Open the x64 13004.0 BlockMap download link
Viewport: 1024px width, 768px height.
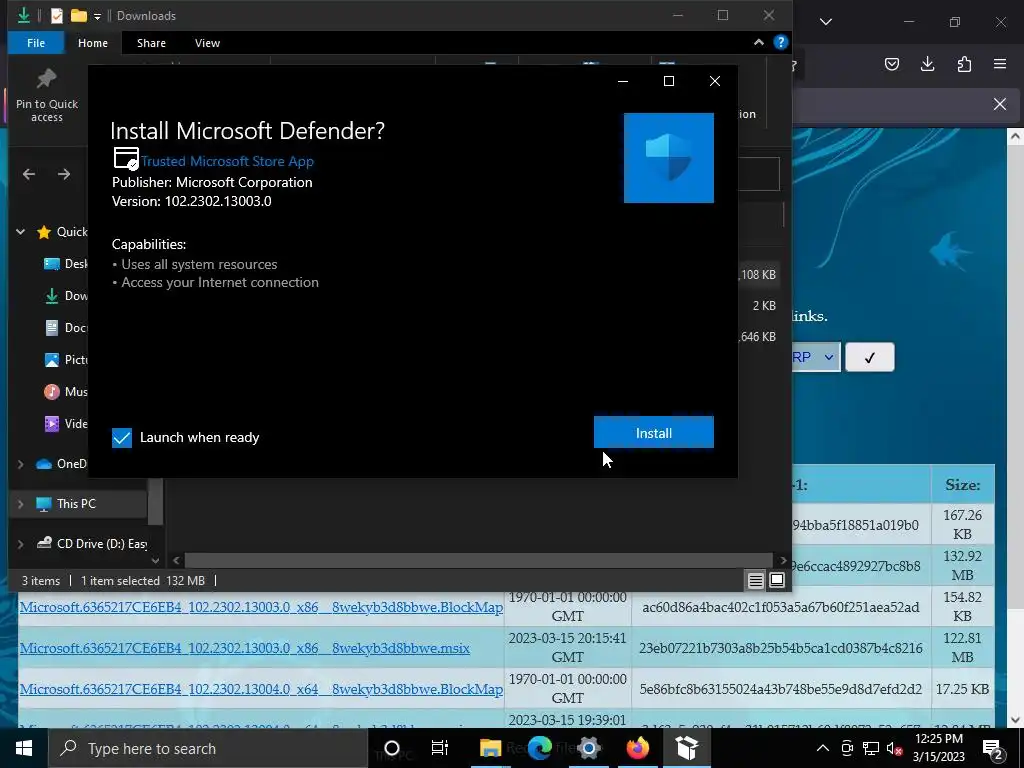[x=261, y=689]
